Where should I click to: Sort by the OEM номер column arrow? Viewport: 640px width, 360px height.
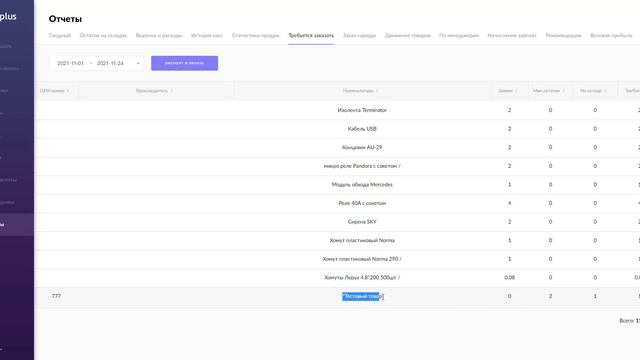(68, 91)
